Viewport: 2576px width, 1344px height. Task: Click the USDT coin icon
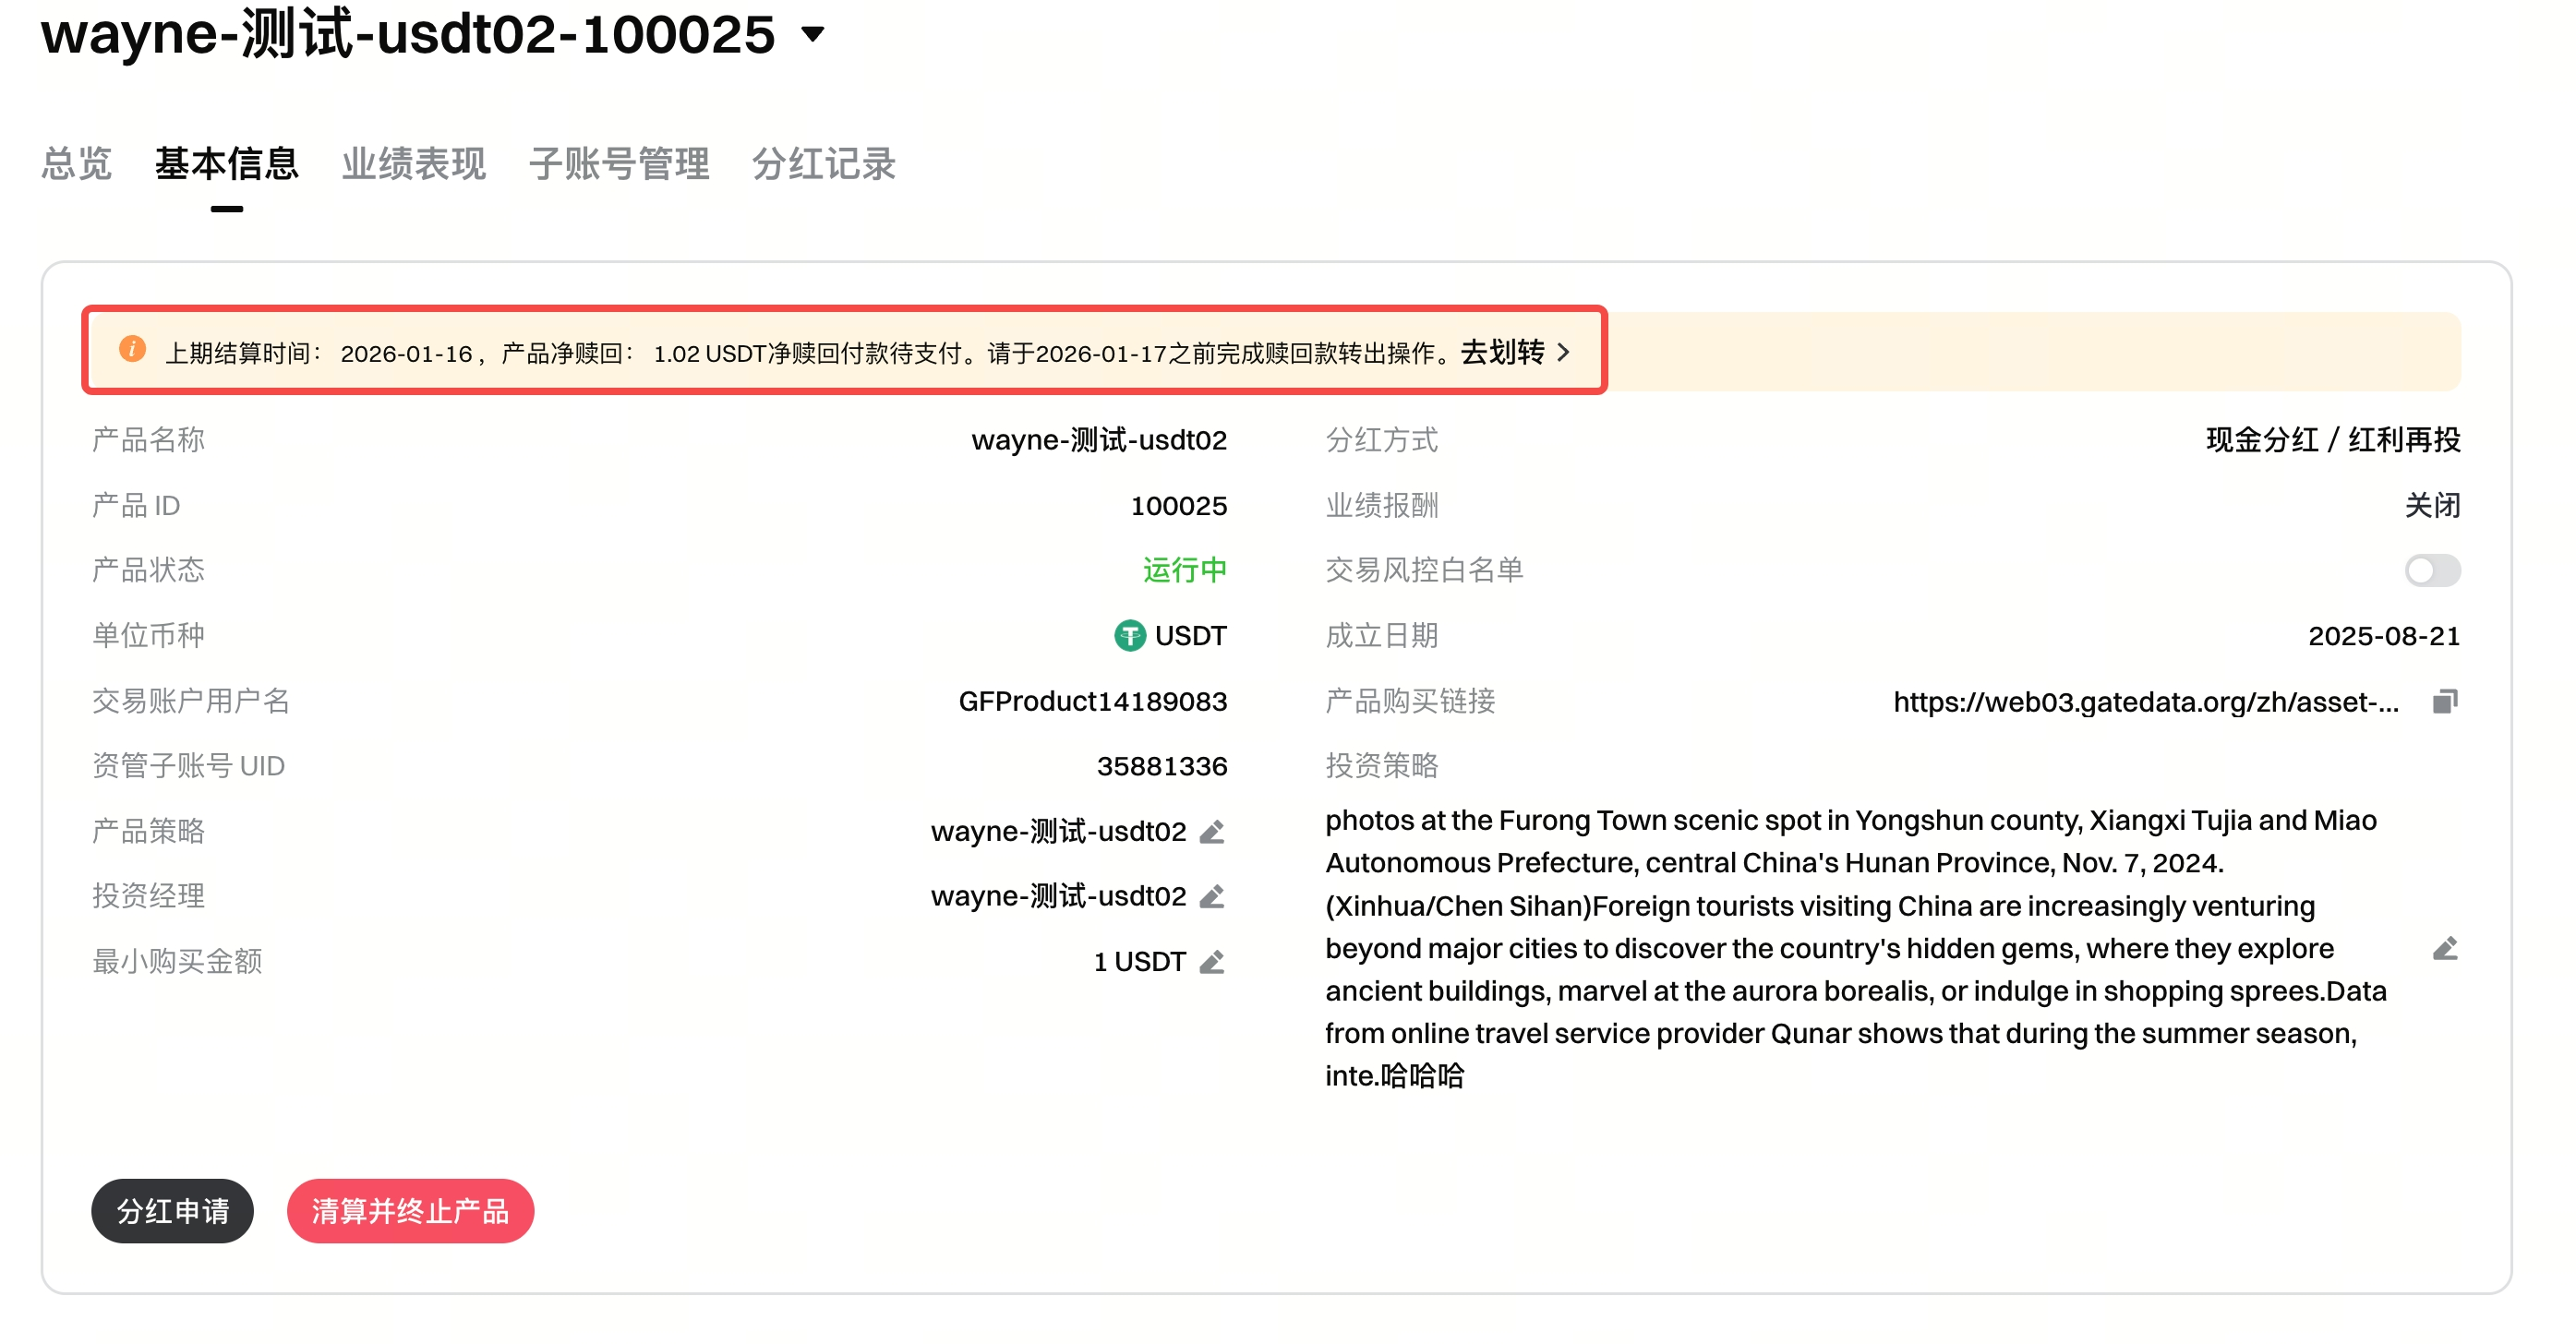tap(1130, 636)
